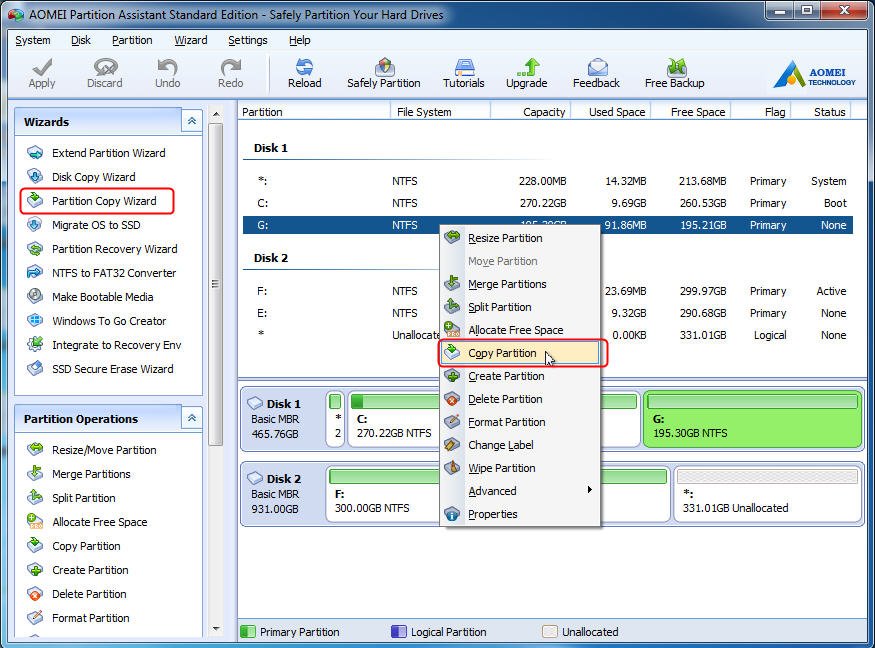This screenshot has height=648, width=875.
Task: Collapse the Wizards panel
Action: (191, 121)
